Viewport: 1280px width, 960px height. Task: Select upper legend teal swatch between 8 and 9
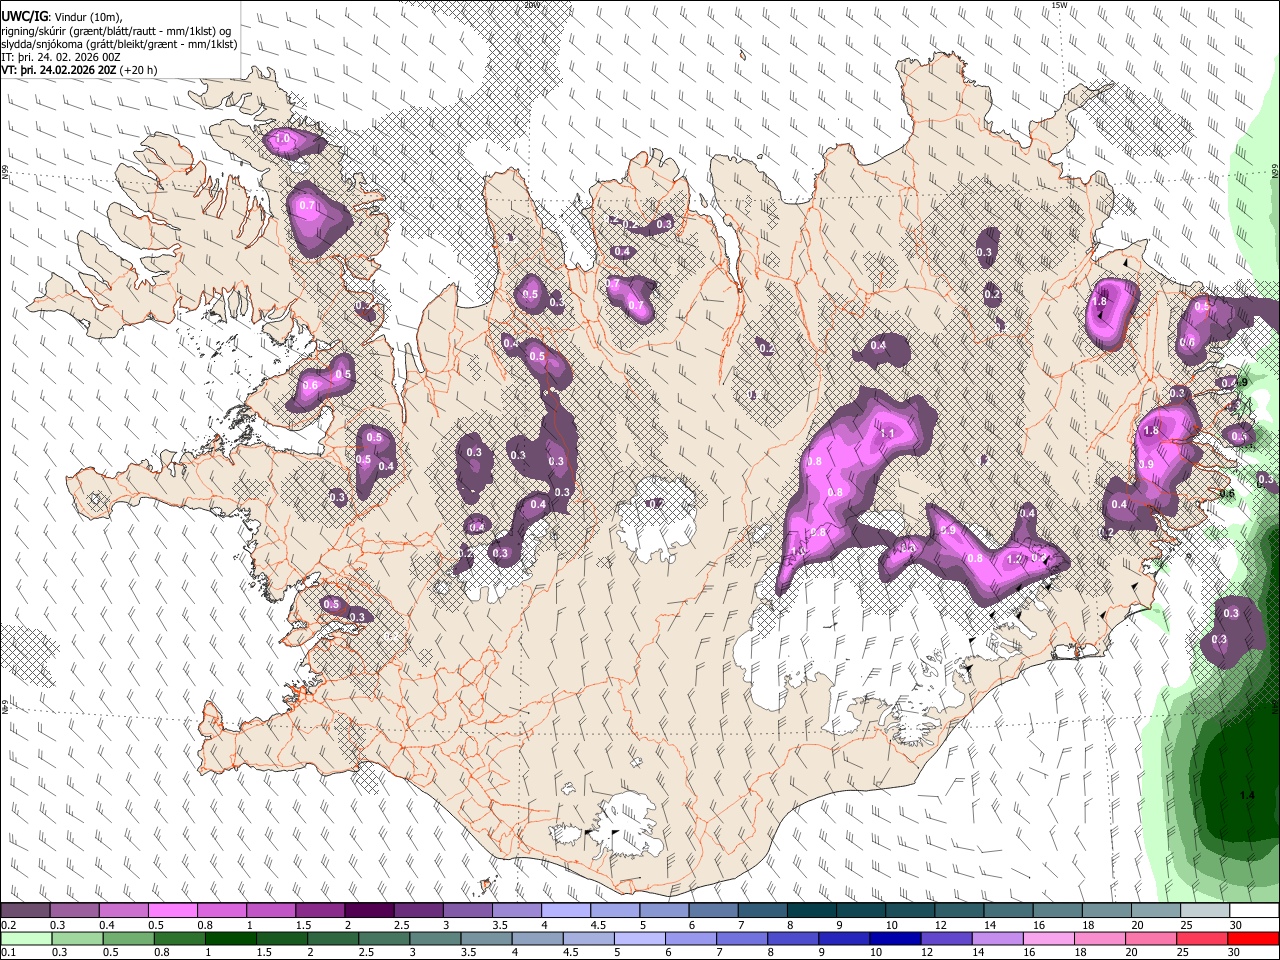coord(811,911)
